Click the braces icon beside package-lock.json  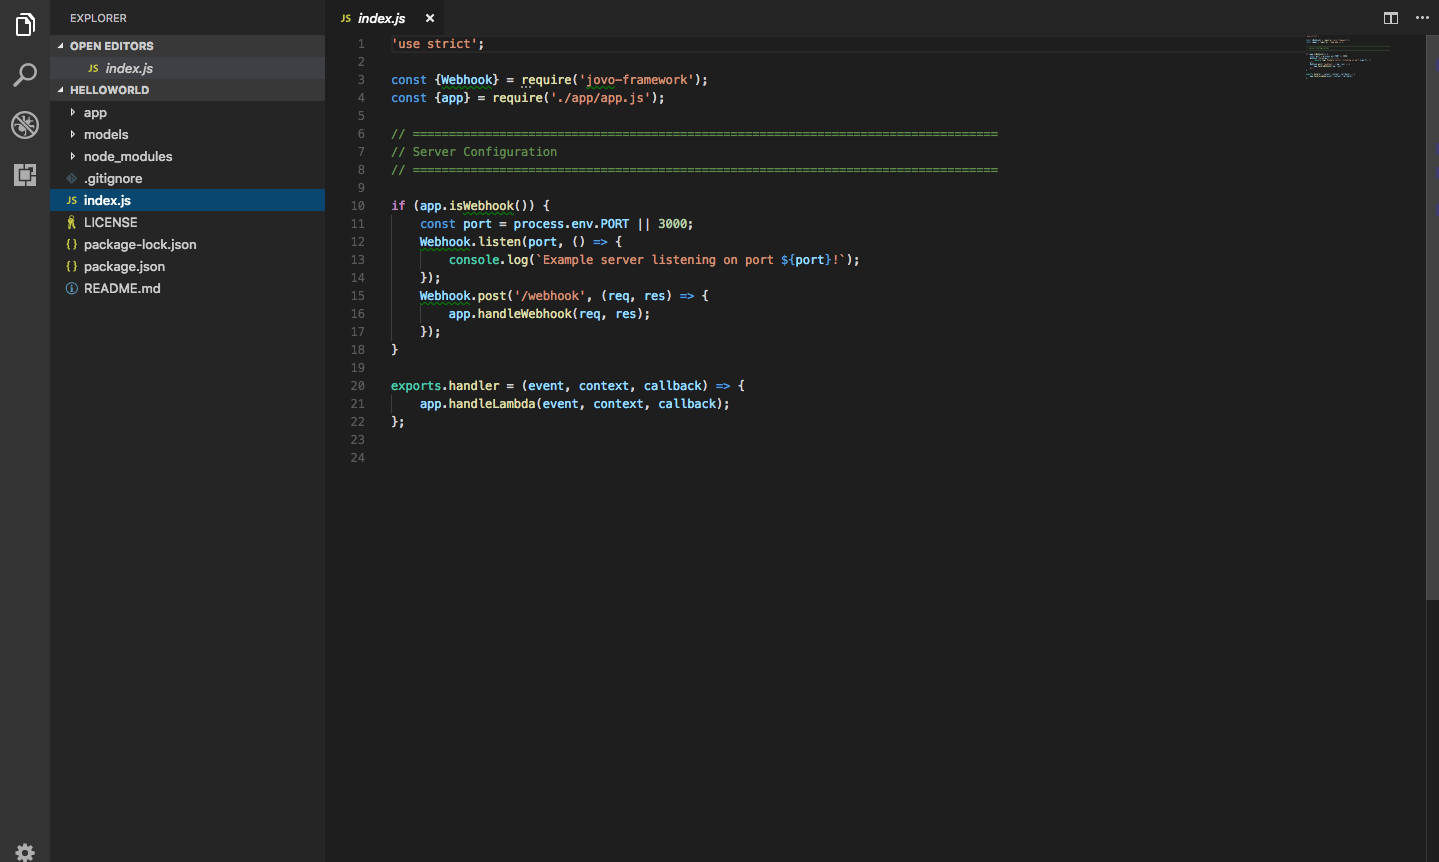pos(71,244)
